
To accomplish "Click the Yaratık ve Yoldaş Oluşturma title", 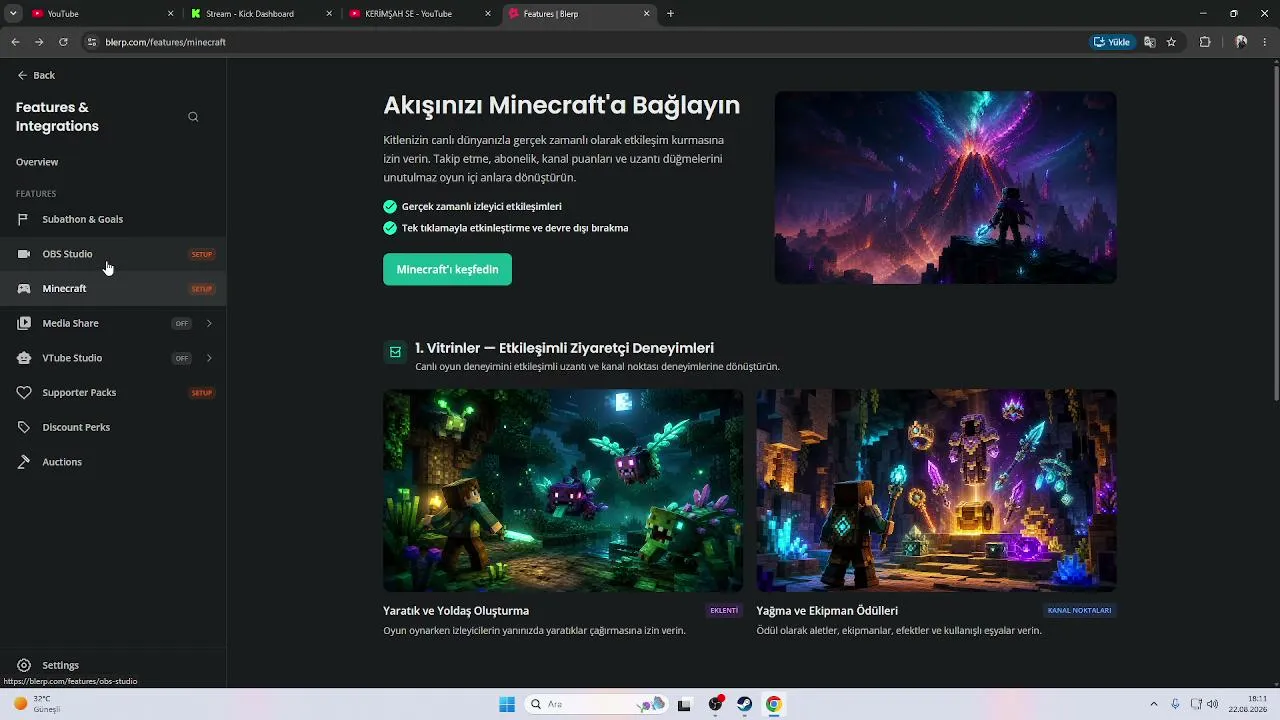I will coord(456,611).
